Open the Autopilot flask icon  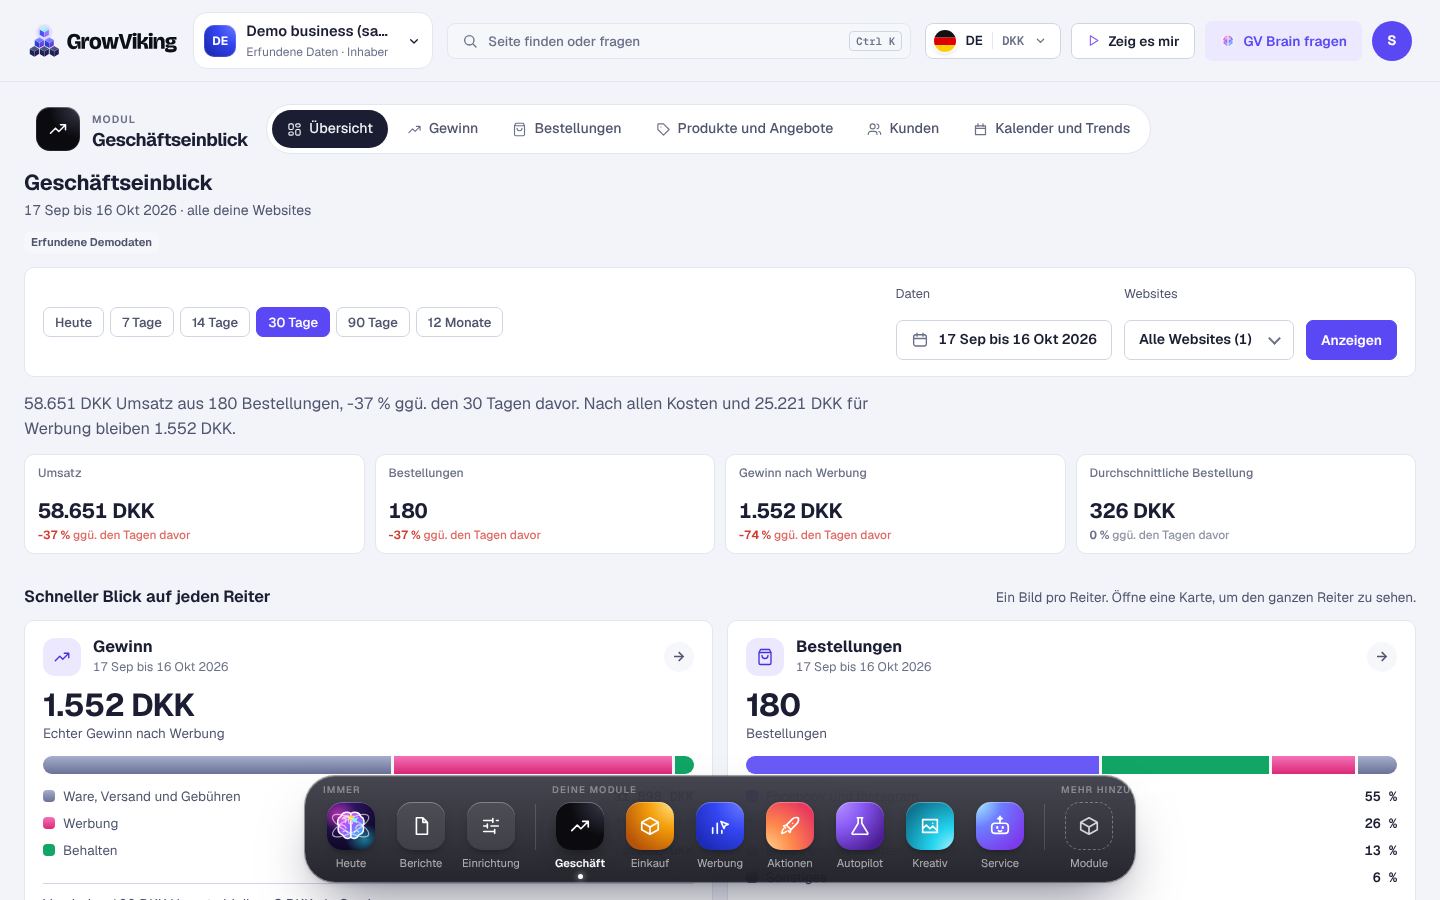tap(860, 827)
